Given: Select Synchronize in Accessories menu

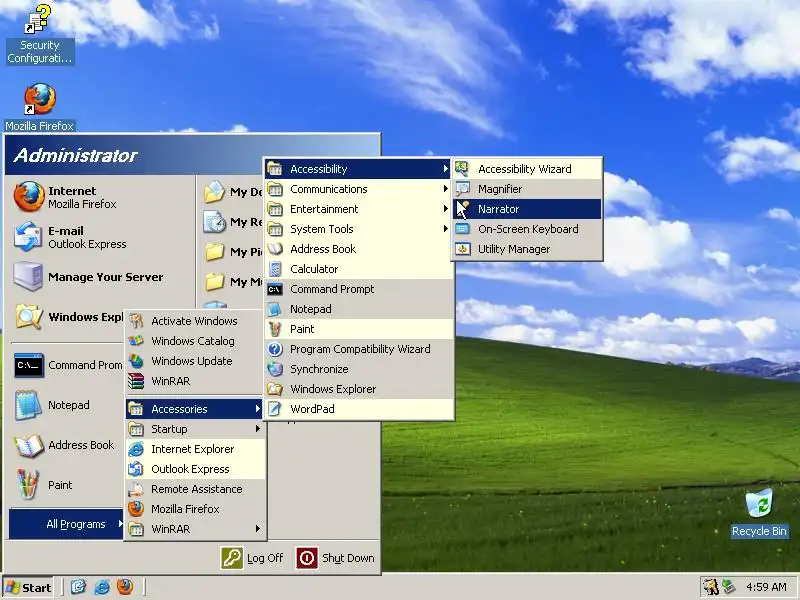Looking at the screenshot, I should [358, 369].
